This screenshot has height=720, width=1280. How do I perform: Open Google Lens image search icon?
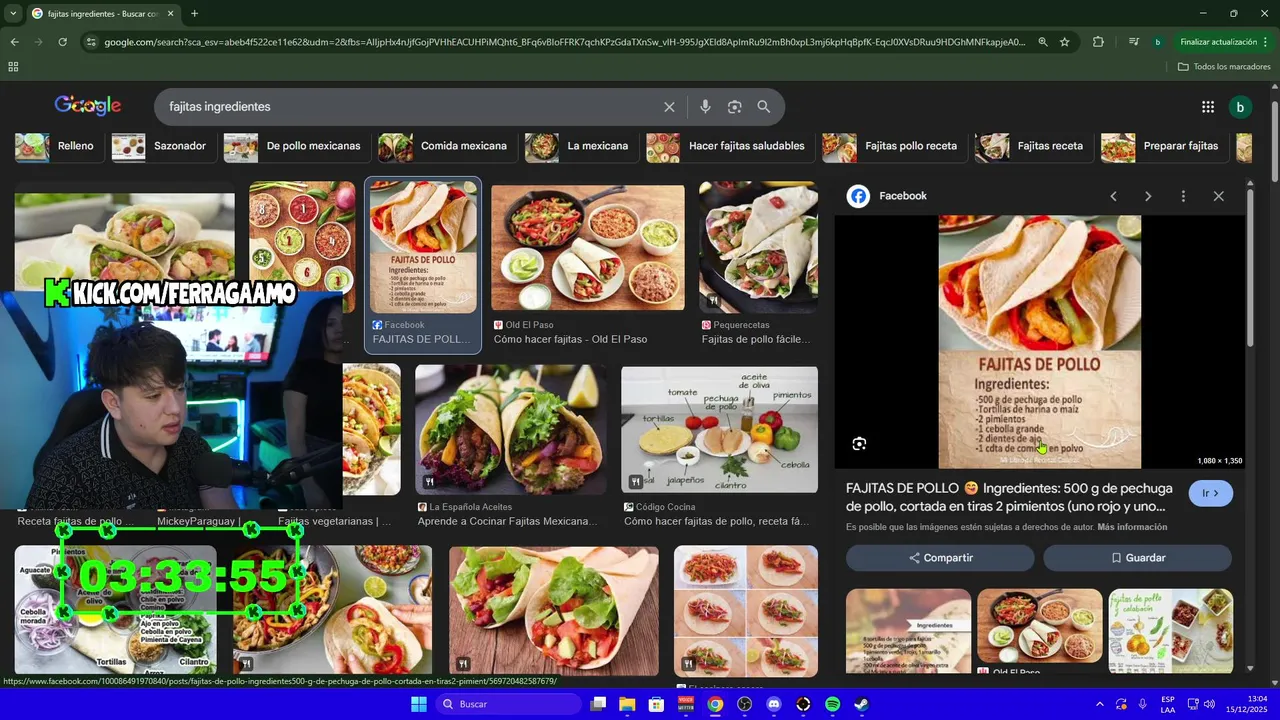coord(735,107)
